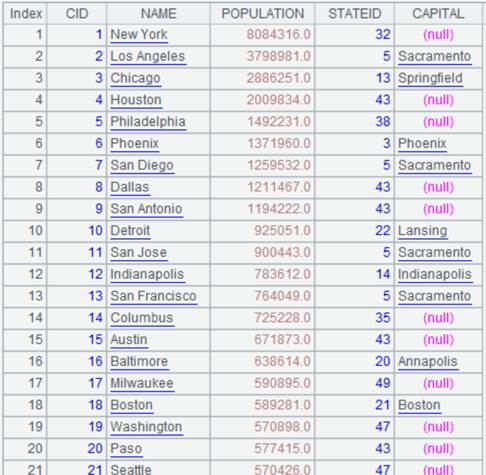Click Boston in the NAME column
The width and height of the screenshot is (486, 475).
pyautogui.click(x=132, y=405)
